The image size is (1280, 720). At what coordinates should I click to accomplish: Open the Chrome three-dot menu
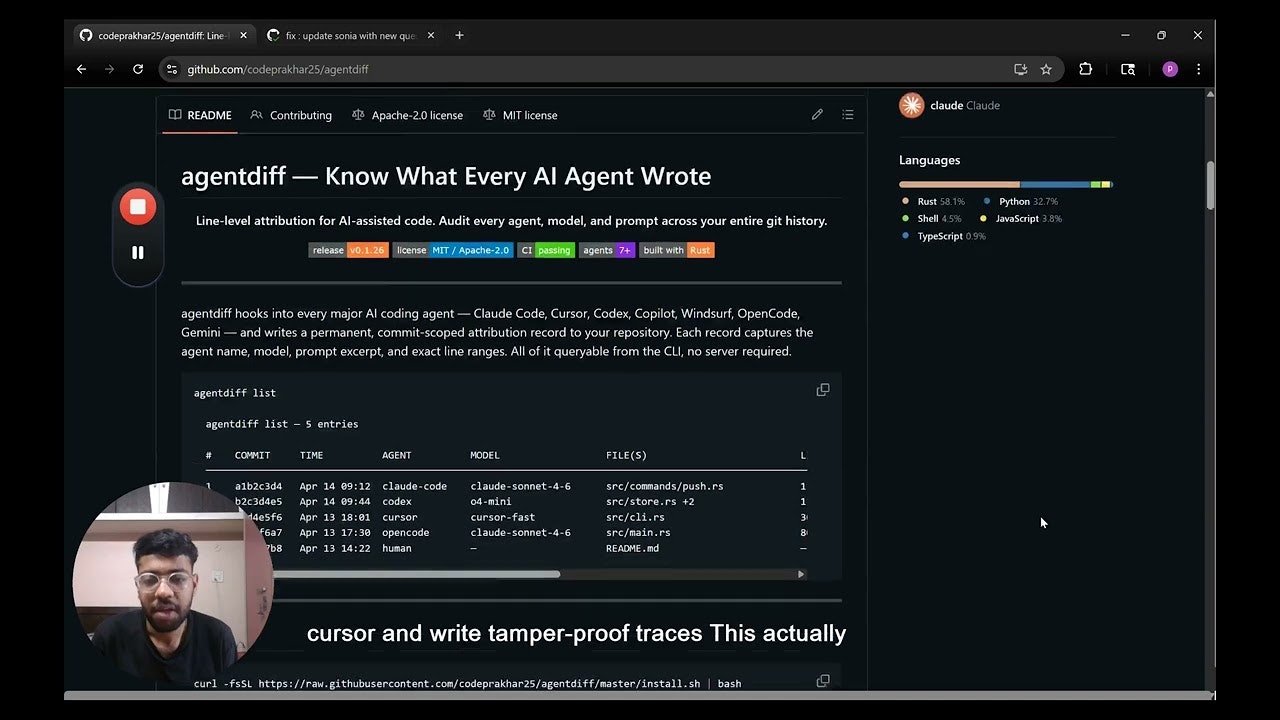click(x=1198, y=69)
